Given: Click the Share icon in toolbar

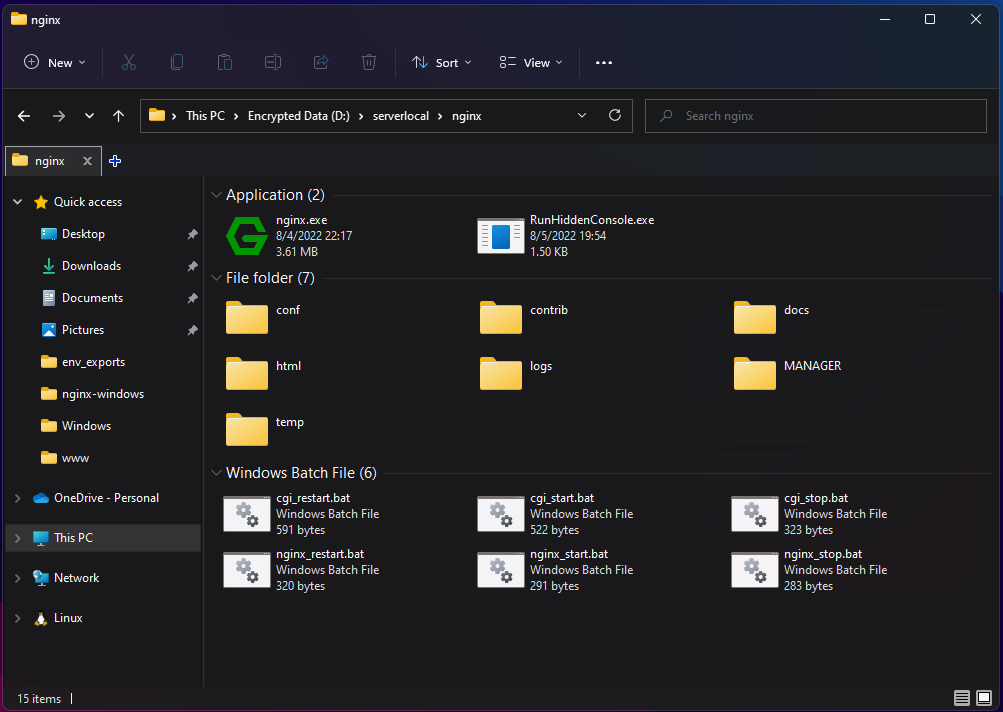Looking at the screenshot, I should pyautogui.click(x=321, y=62).
